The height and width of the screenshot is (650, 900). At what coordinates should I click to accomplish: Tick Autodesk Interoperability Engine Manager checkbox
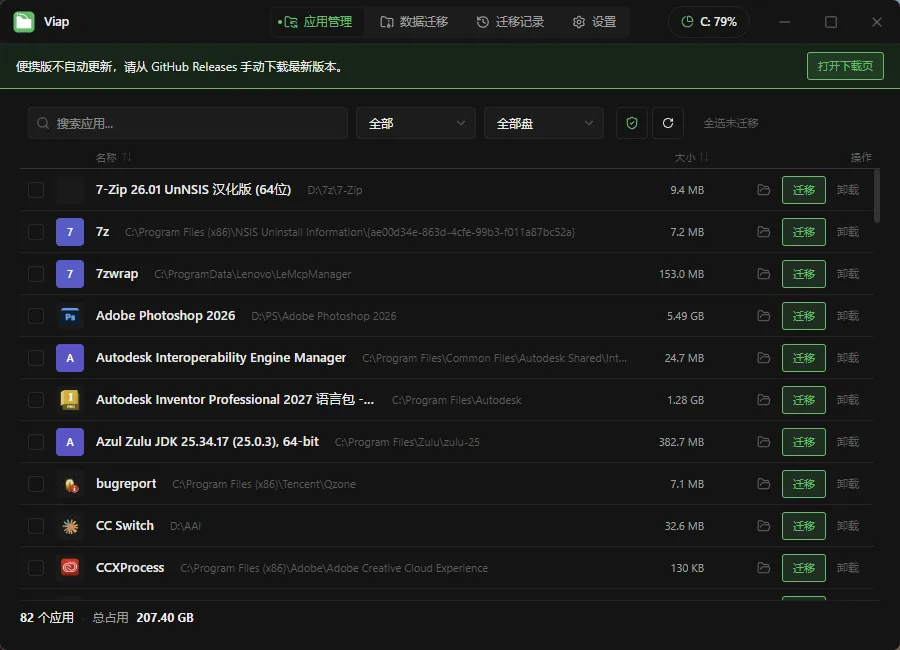point(36,358)
